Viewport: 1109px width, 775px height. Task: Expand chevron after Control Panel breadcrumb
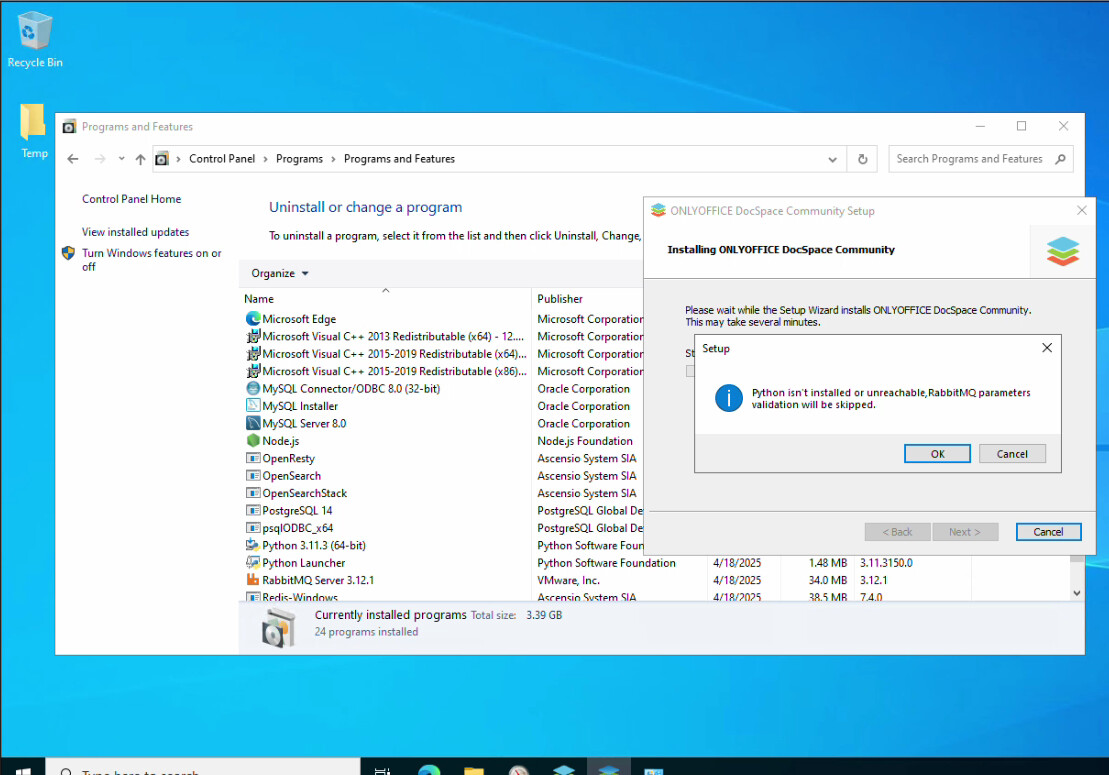(266, 159)
